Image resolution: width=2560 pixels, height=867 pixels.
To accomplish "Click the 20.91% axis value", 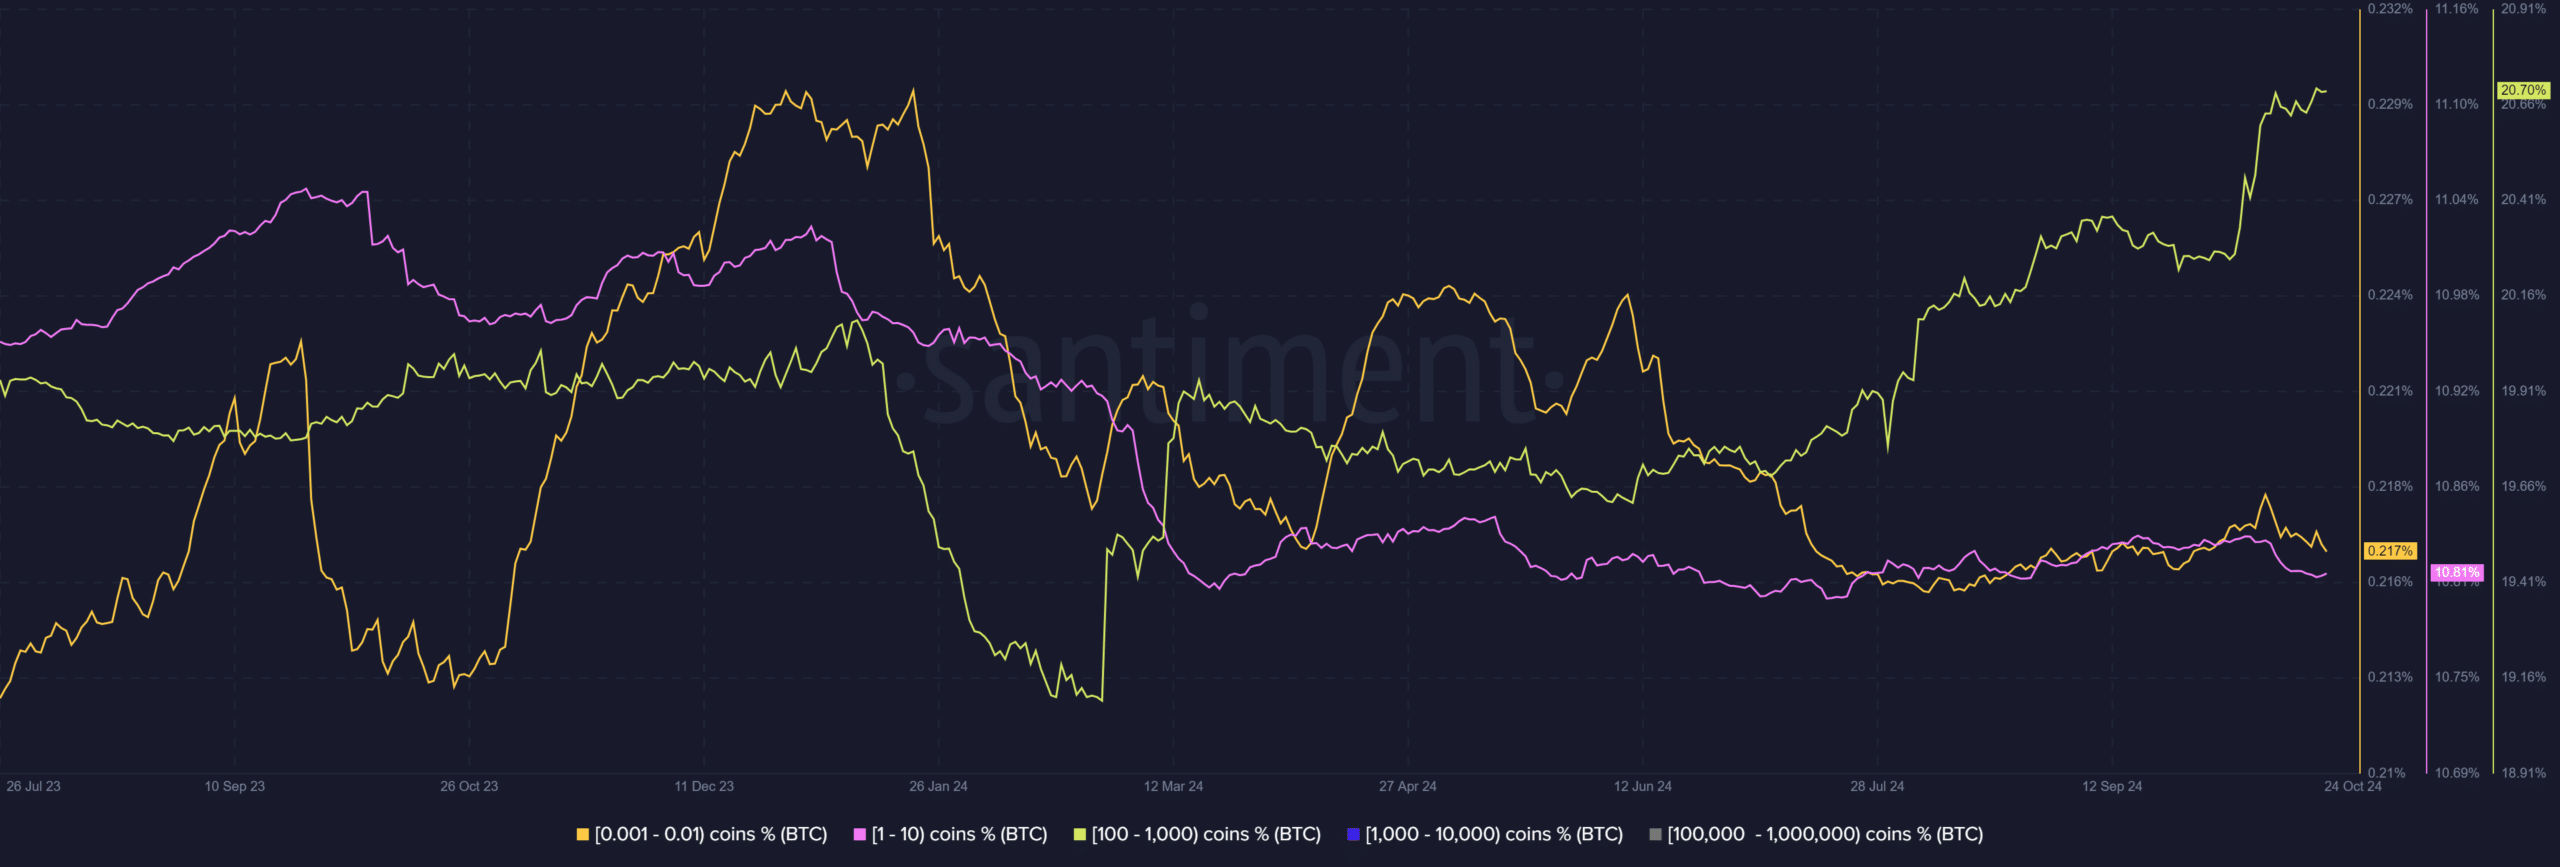I will pyautogui.click(x=2524, y=9).
